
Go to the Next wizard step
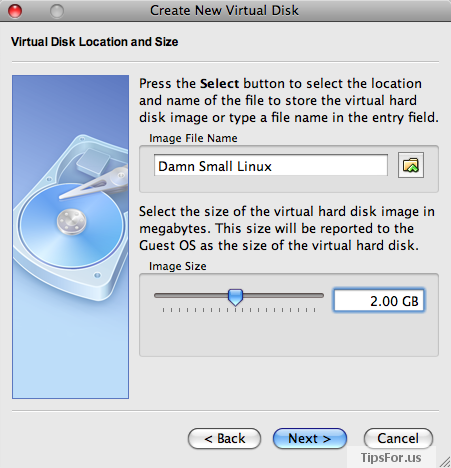pos(310,438)
